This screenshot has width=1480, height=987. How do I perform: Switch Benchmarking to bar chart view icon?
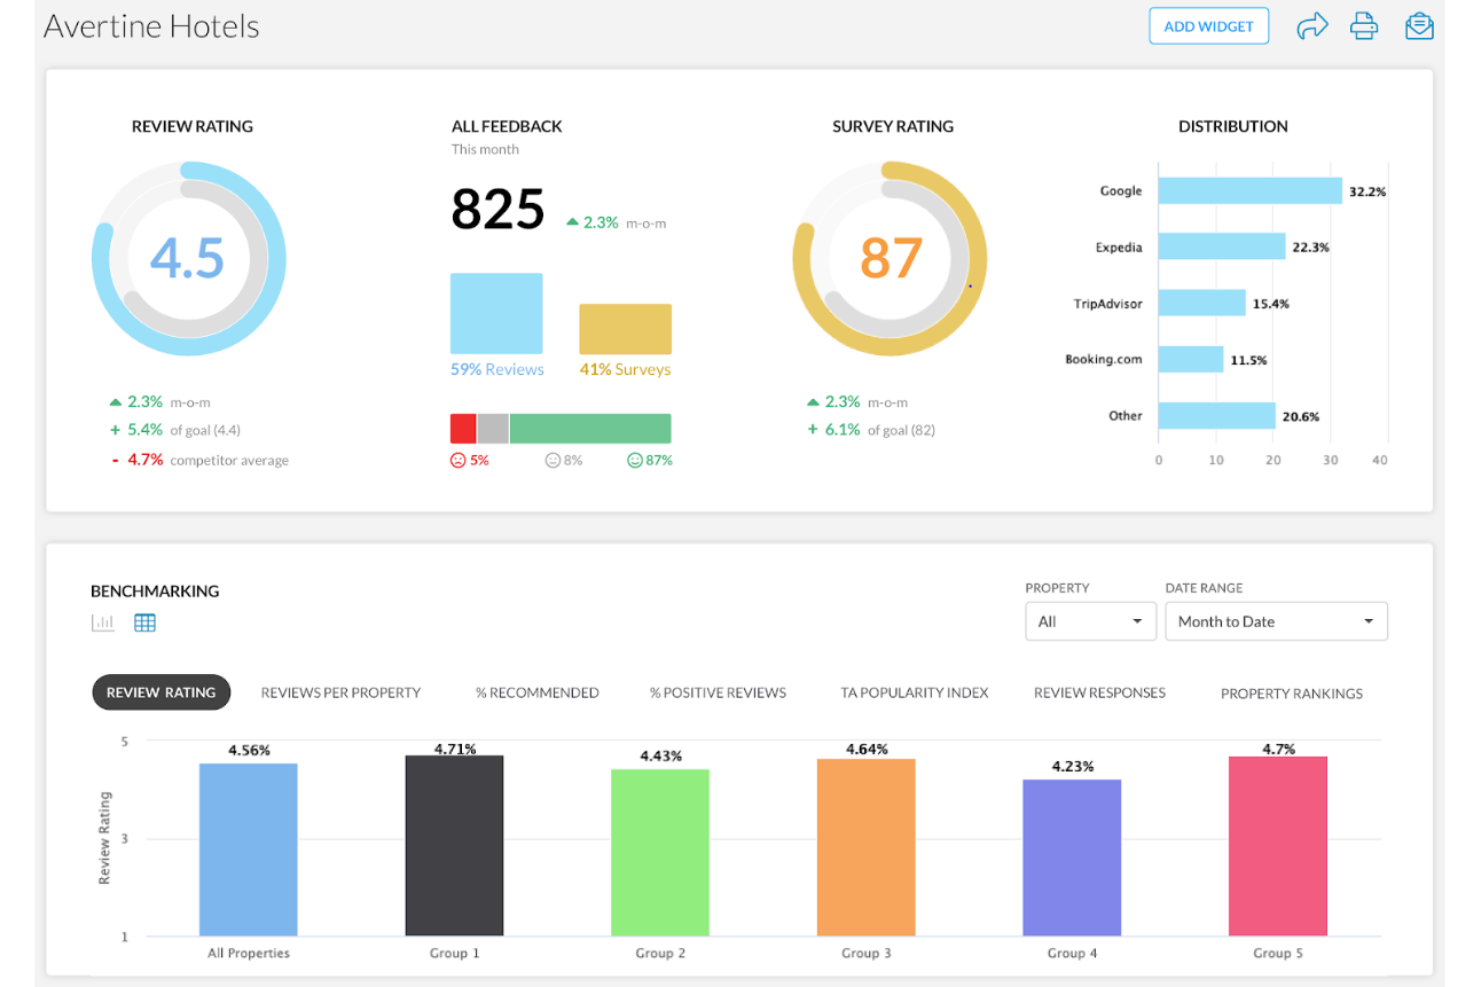coord(103,622)
